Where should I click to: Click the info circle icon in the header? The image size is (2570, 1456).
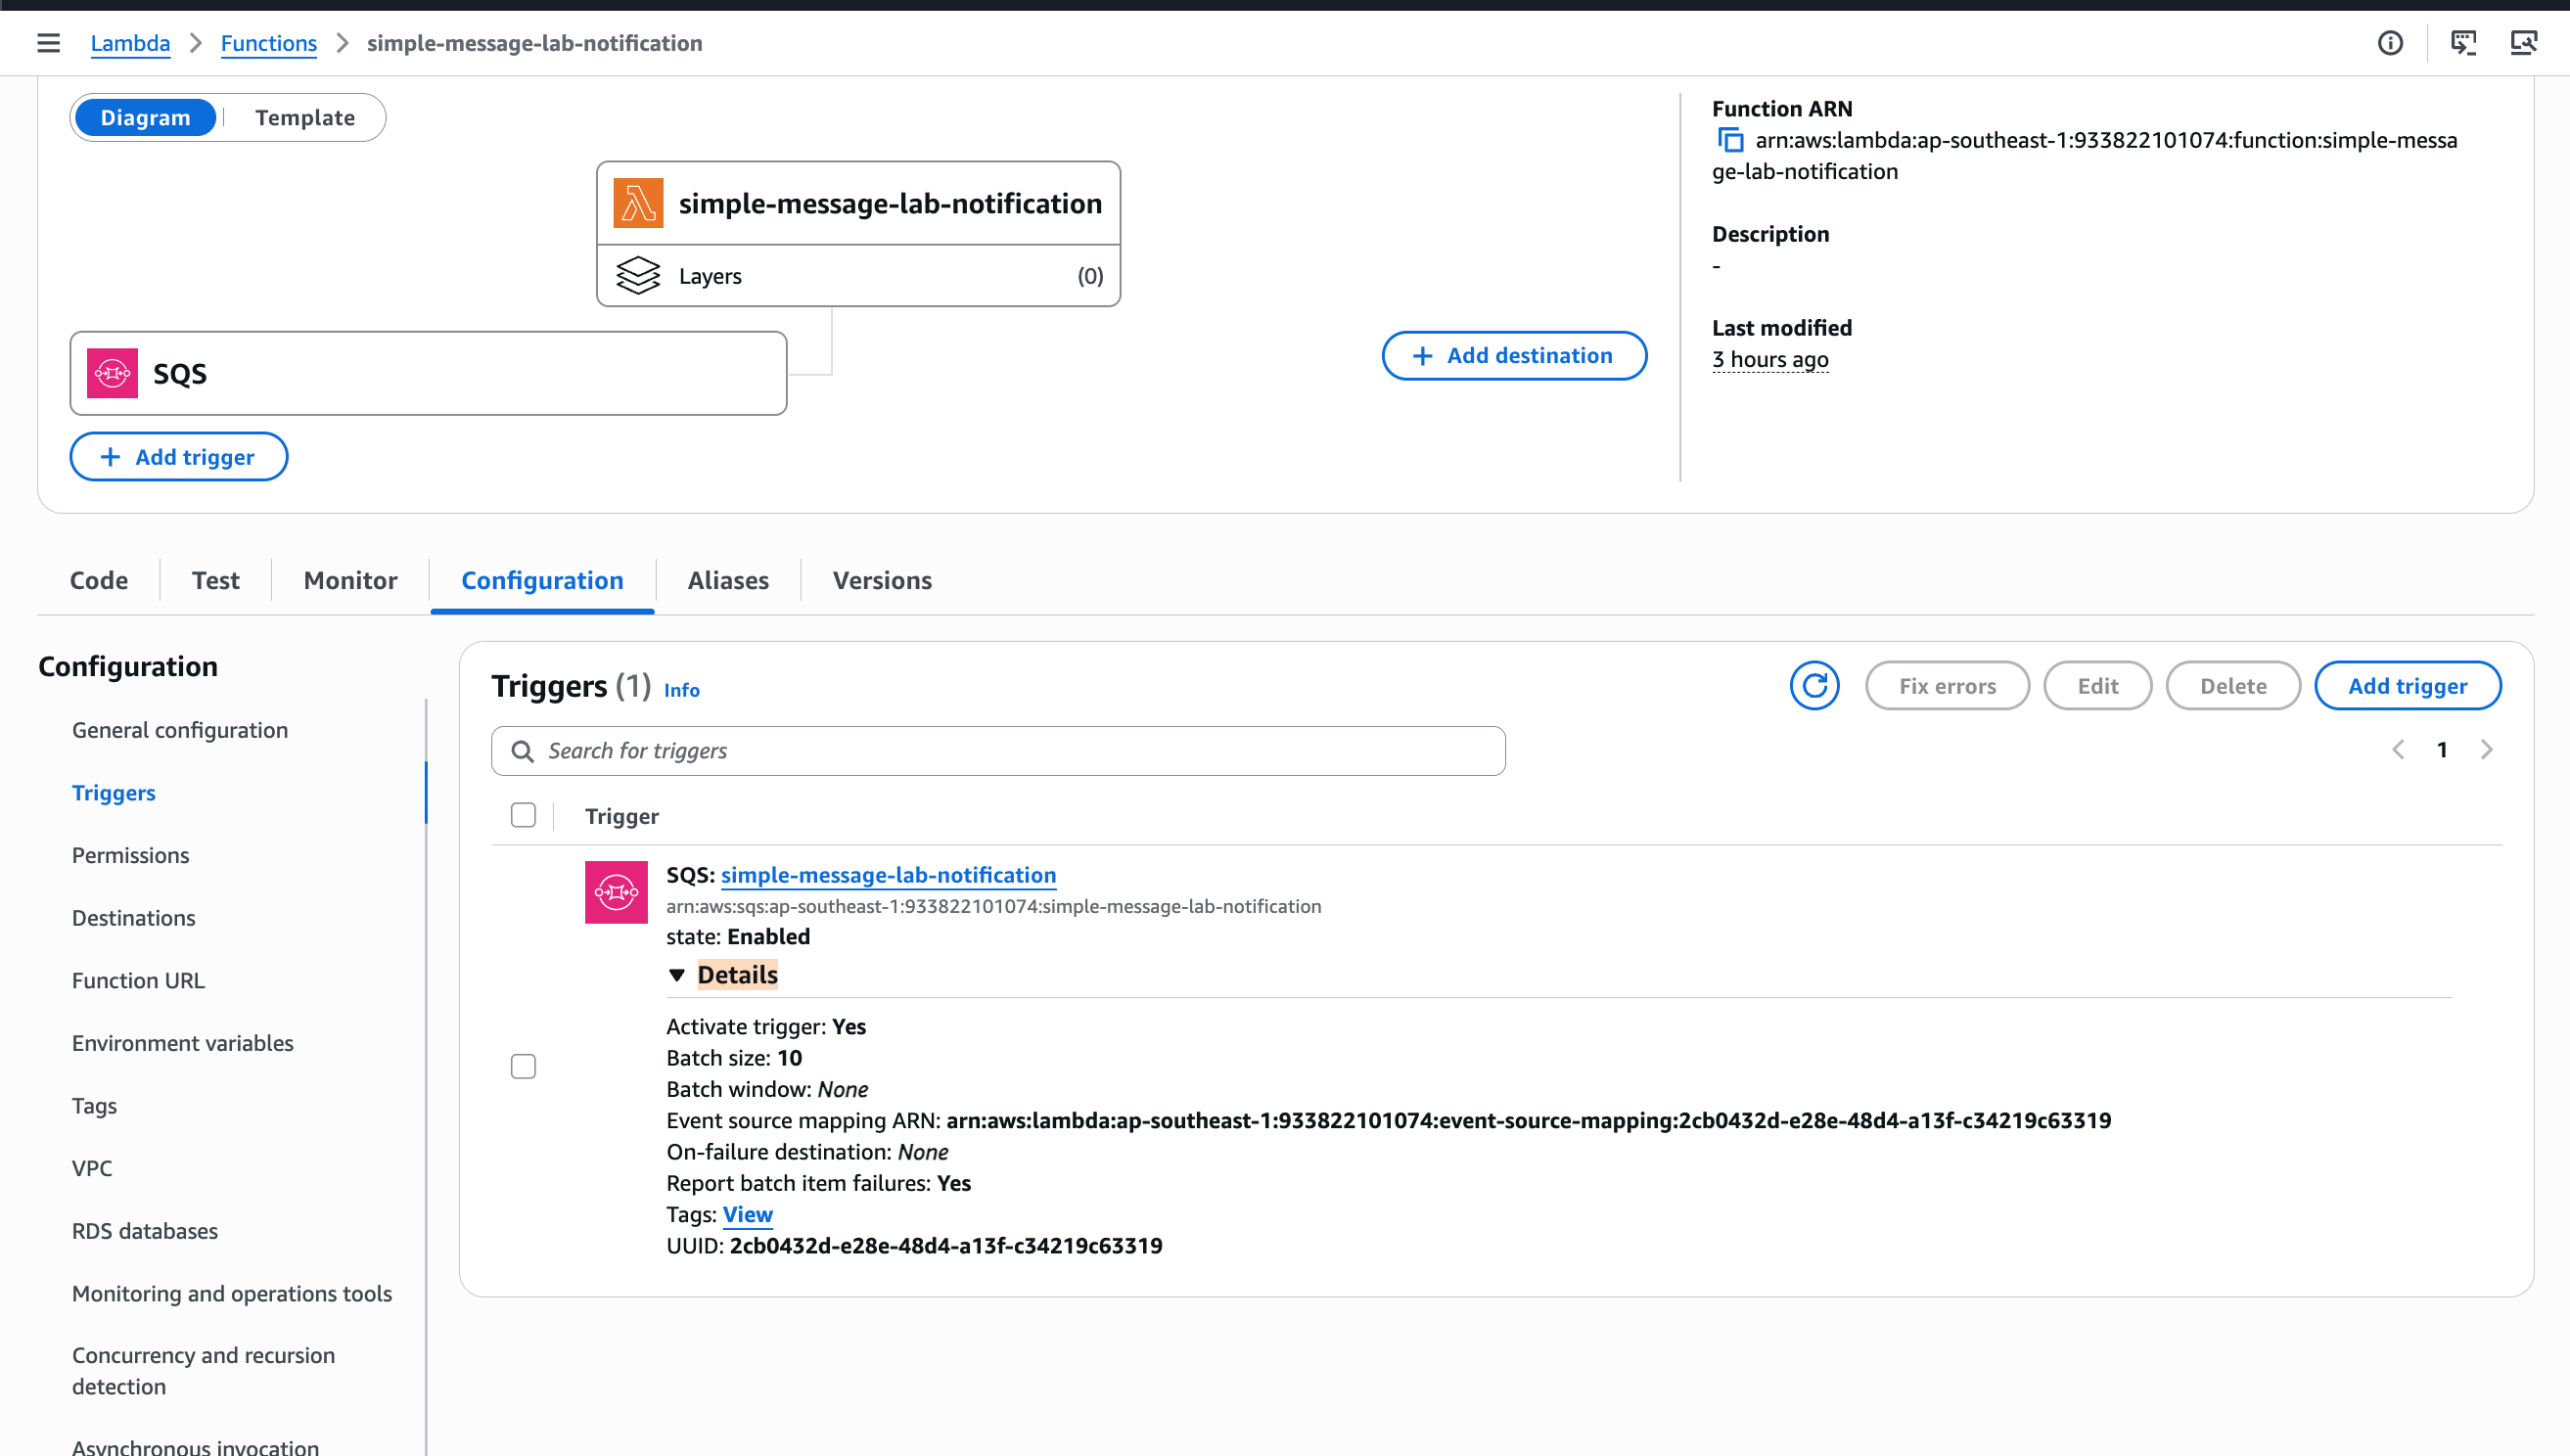(2390, 43)
